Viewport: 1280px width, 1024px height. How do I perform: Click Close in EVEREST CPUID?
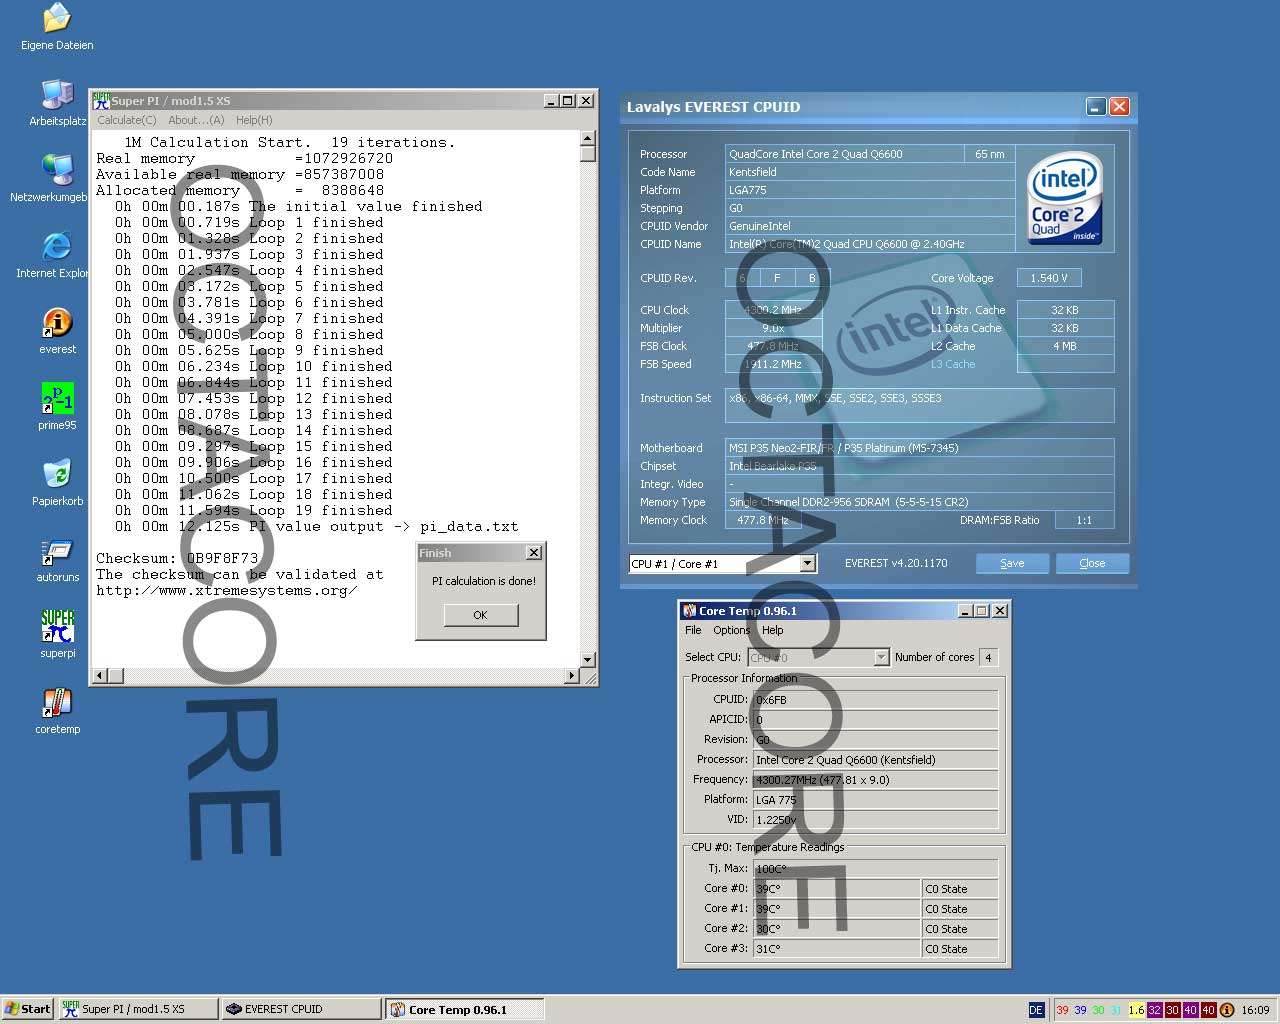click(x=1092, y=563)
